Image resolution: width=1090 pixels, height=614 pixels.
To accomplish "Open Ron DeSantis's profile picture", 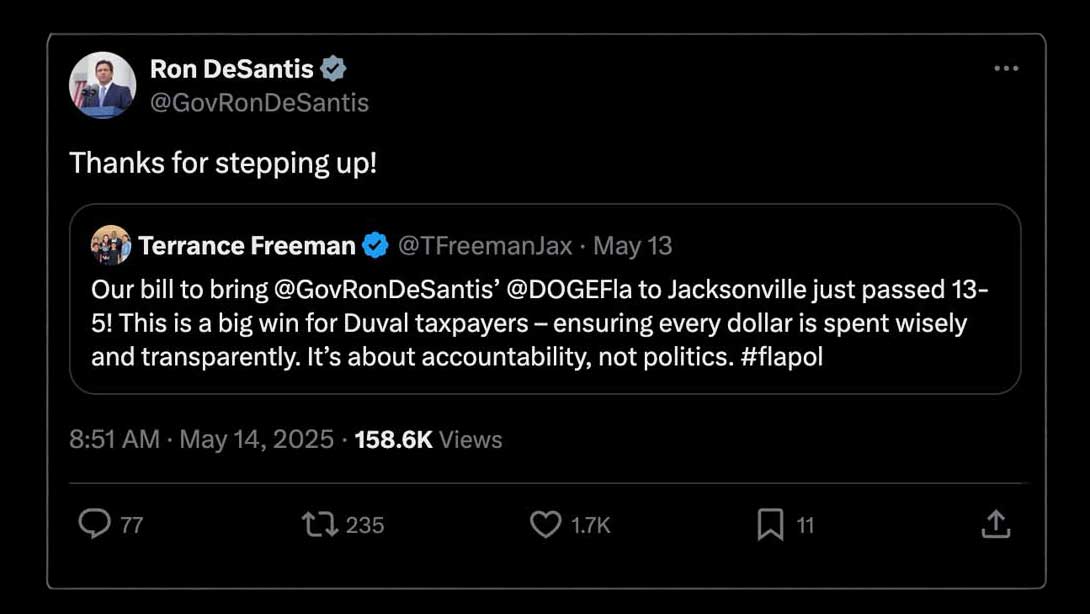I will pos(103,85).
